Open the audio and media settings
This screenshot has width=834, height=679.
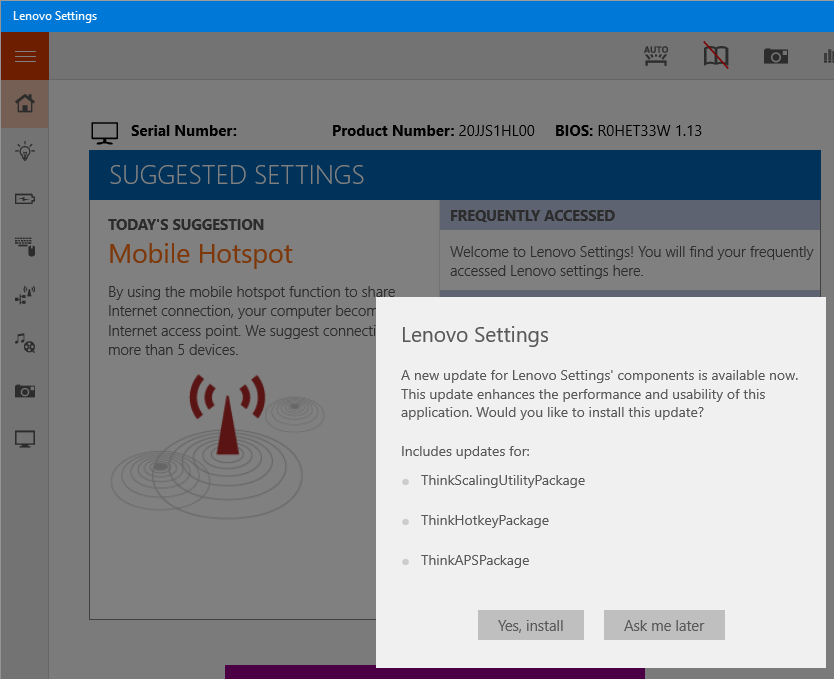coord(25,343)
